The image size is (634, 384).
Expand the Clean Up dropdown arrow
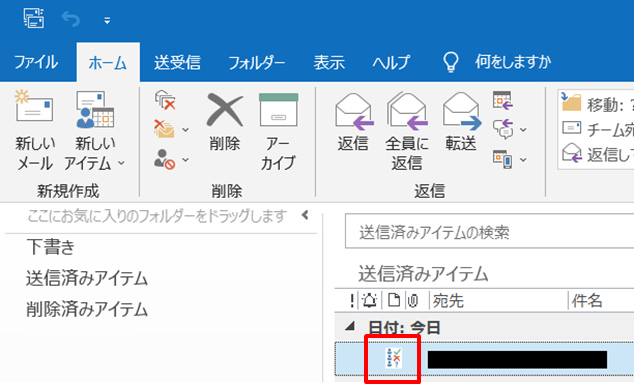186,130
